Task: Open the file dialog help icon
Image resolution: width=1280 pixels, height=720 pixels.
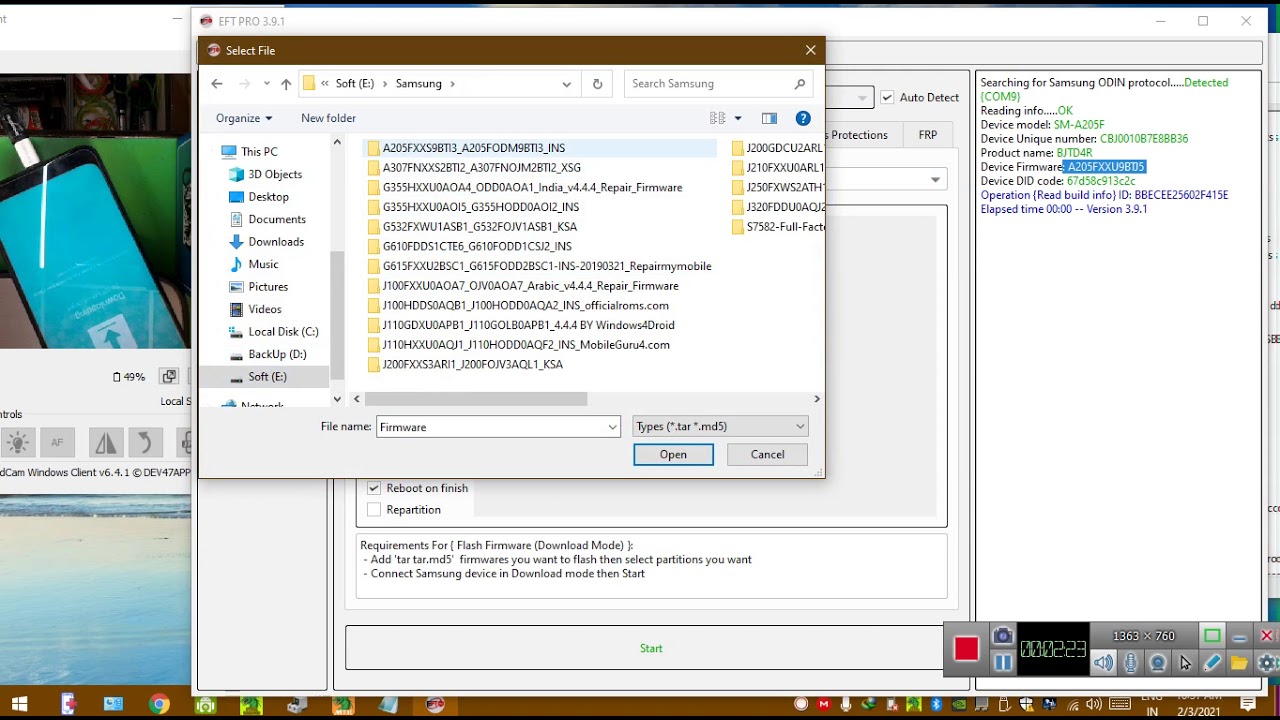Action: click(803, 118)
